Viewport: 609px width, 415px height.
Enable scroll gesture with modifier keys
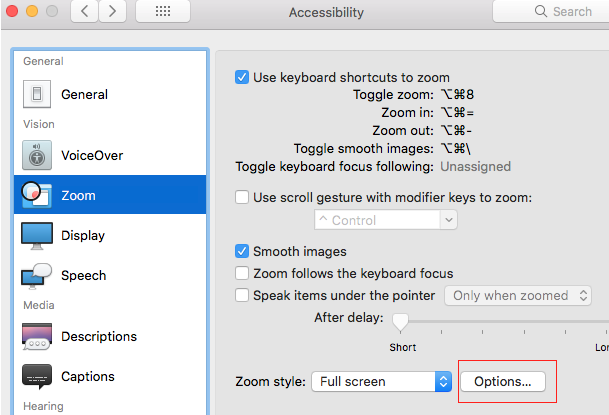241,197
